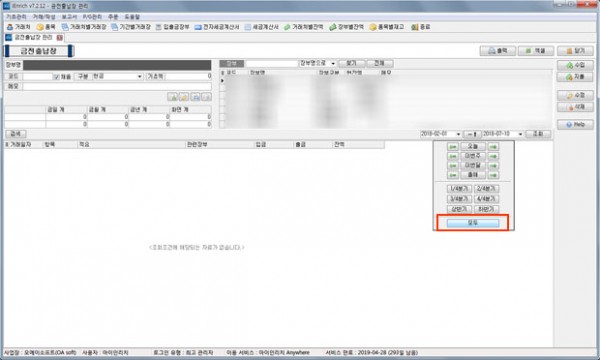
Task: Open the 기초관리 menu
Action: [x=16, y=17]
